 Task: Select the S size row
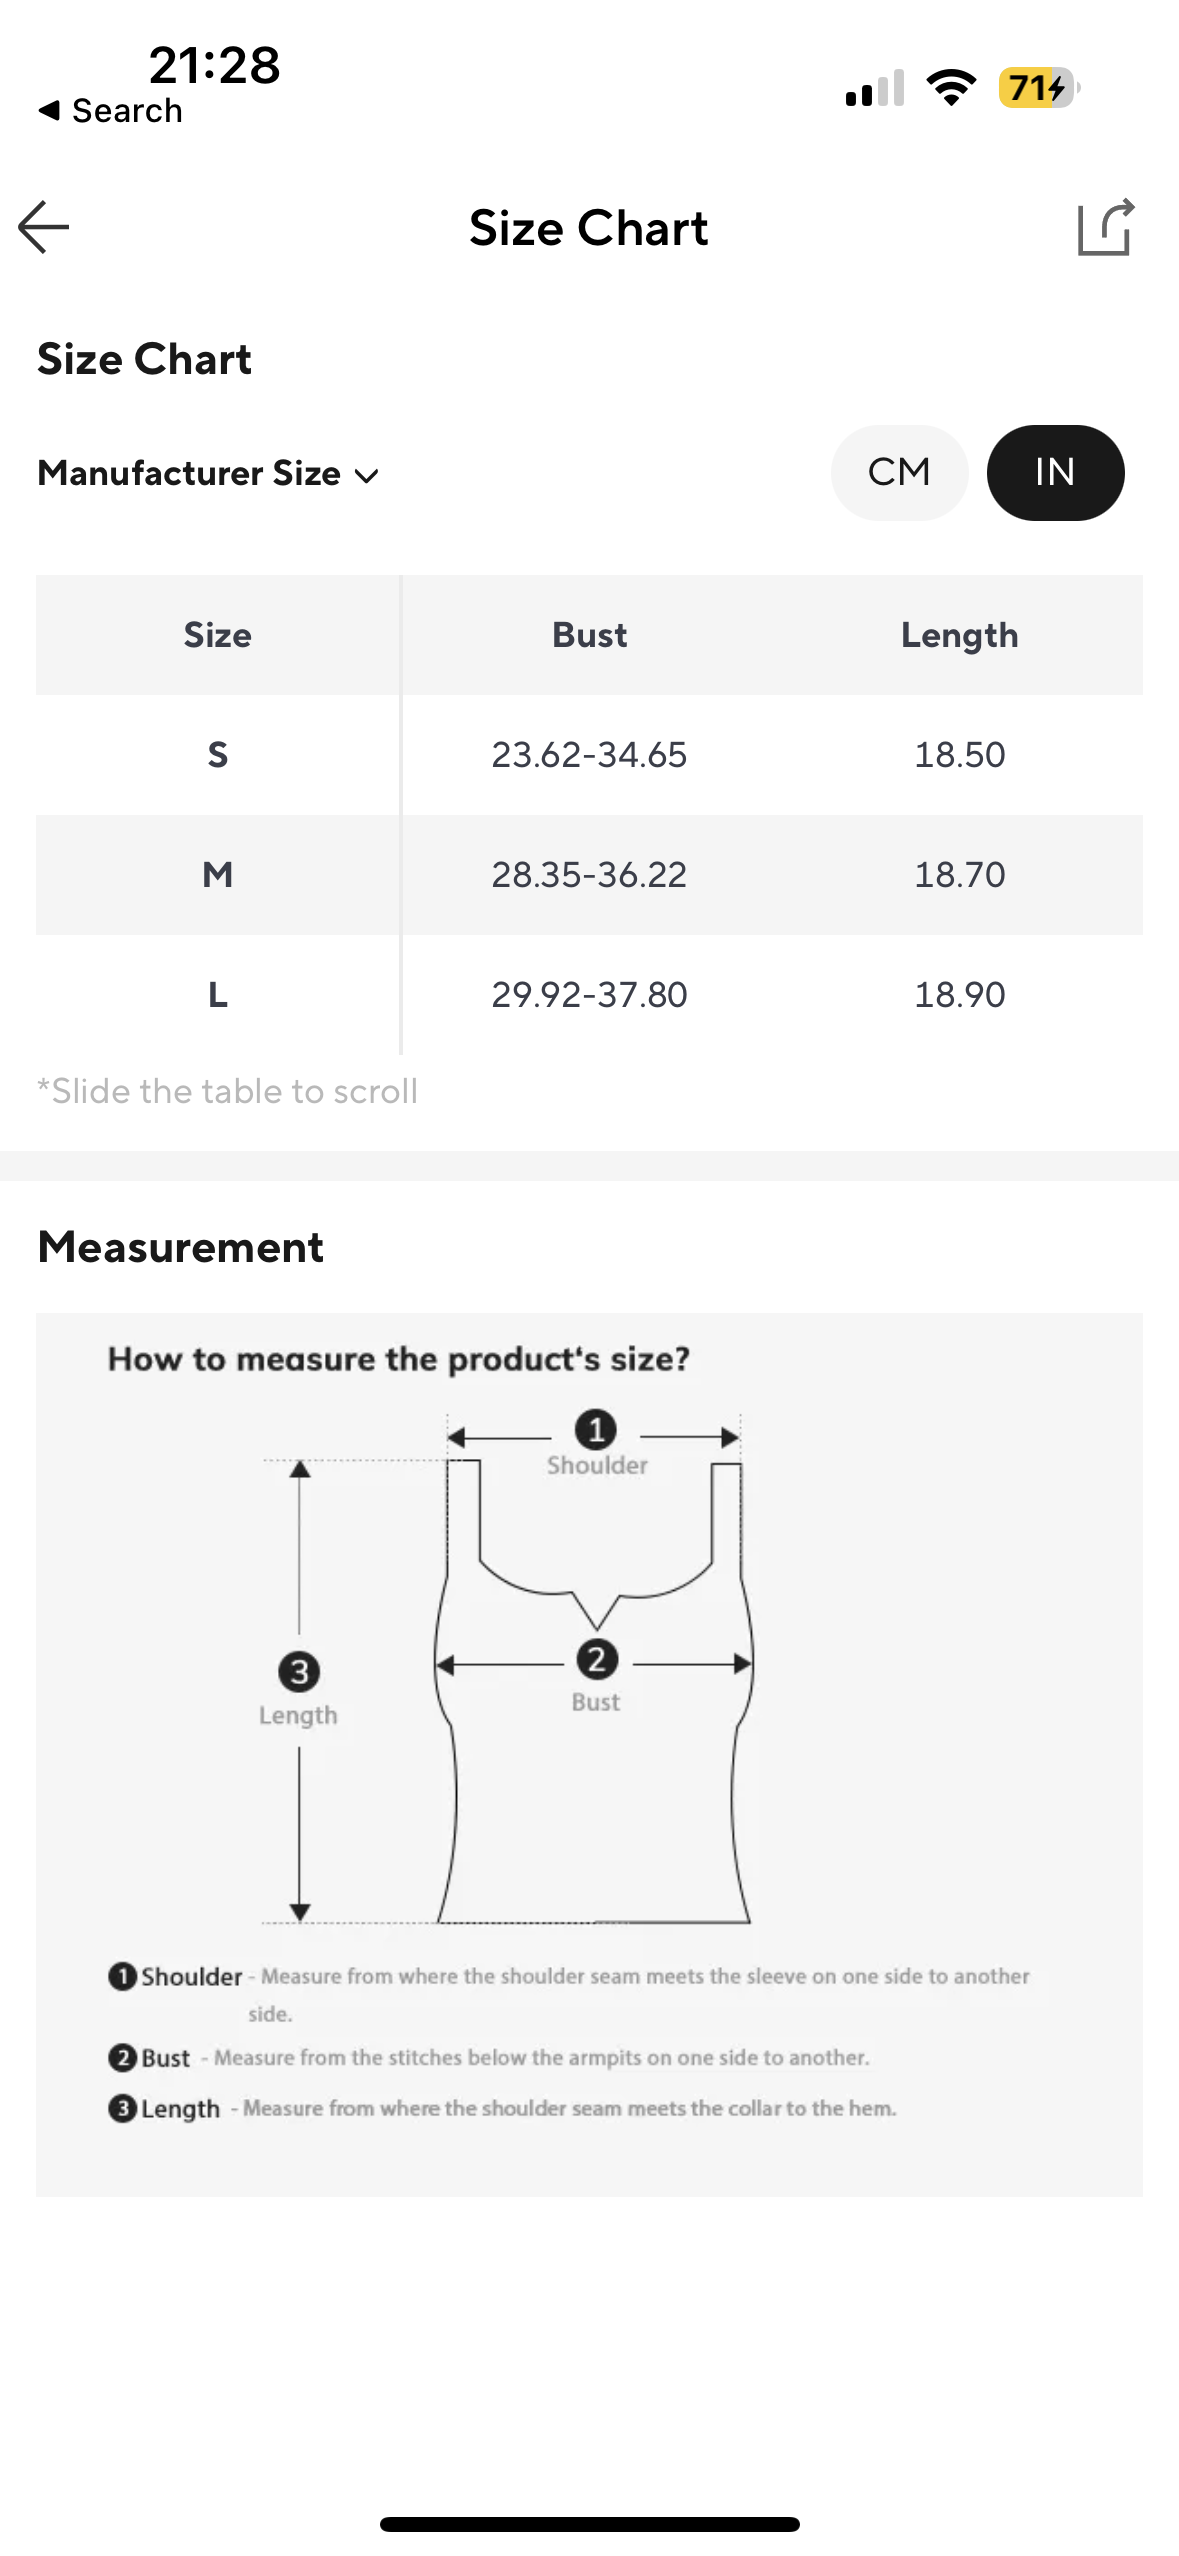coord(217,754)
